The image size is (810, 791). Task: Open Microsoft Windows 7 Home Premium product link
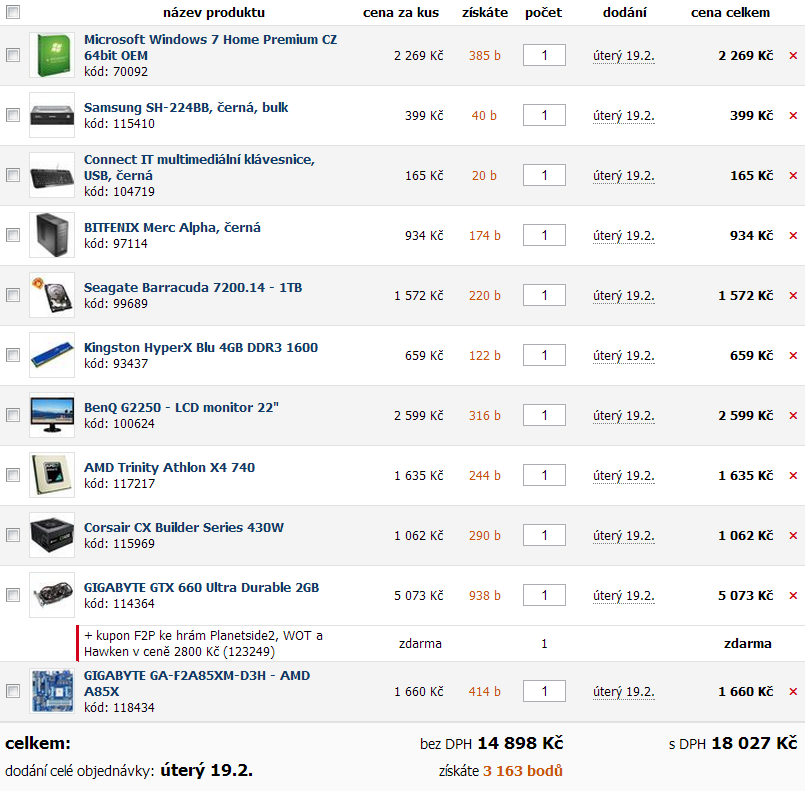pyautogui.click(x=210, y=47)
